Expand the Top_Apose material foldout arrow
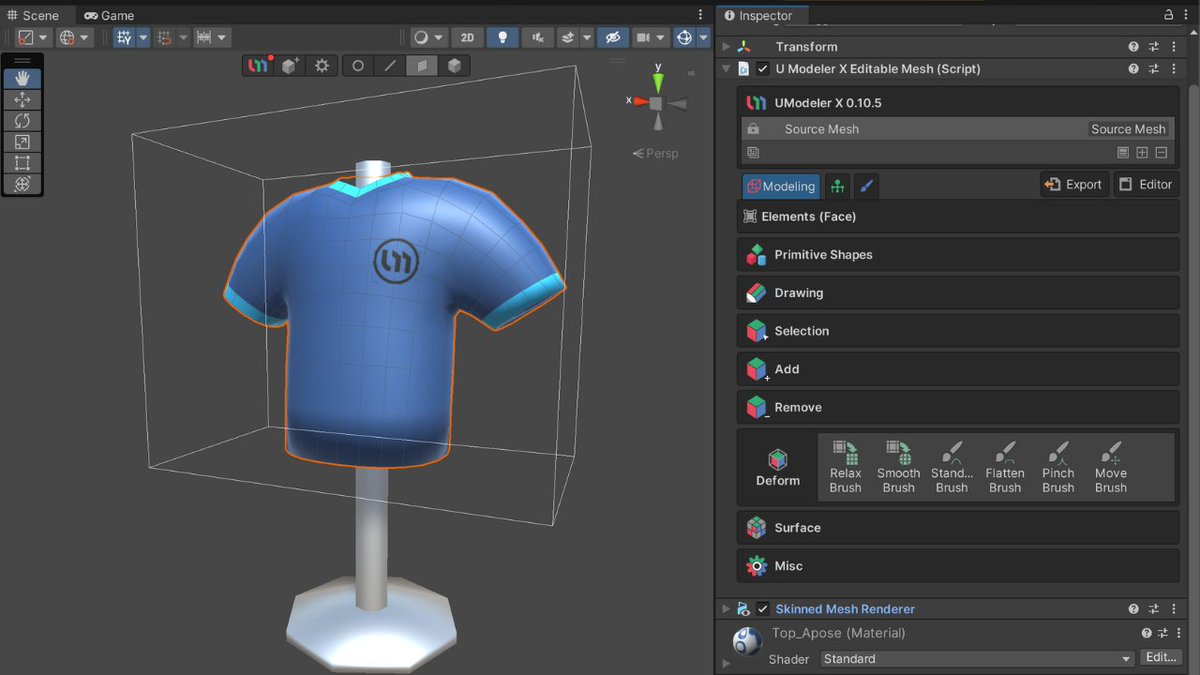 (727, 662)
